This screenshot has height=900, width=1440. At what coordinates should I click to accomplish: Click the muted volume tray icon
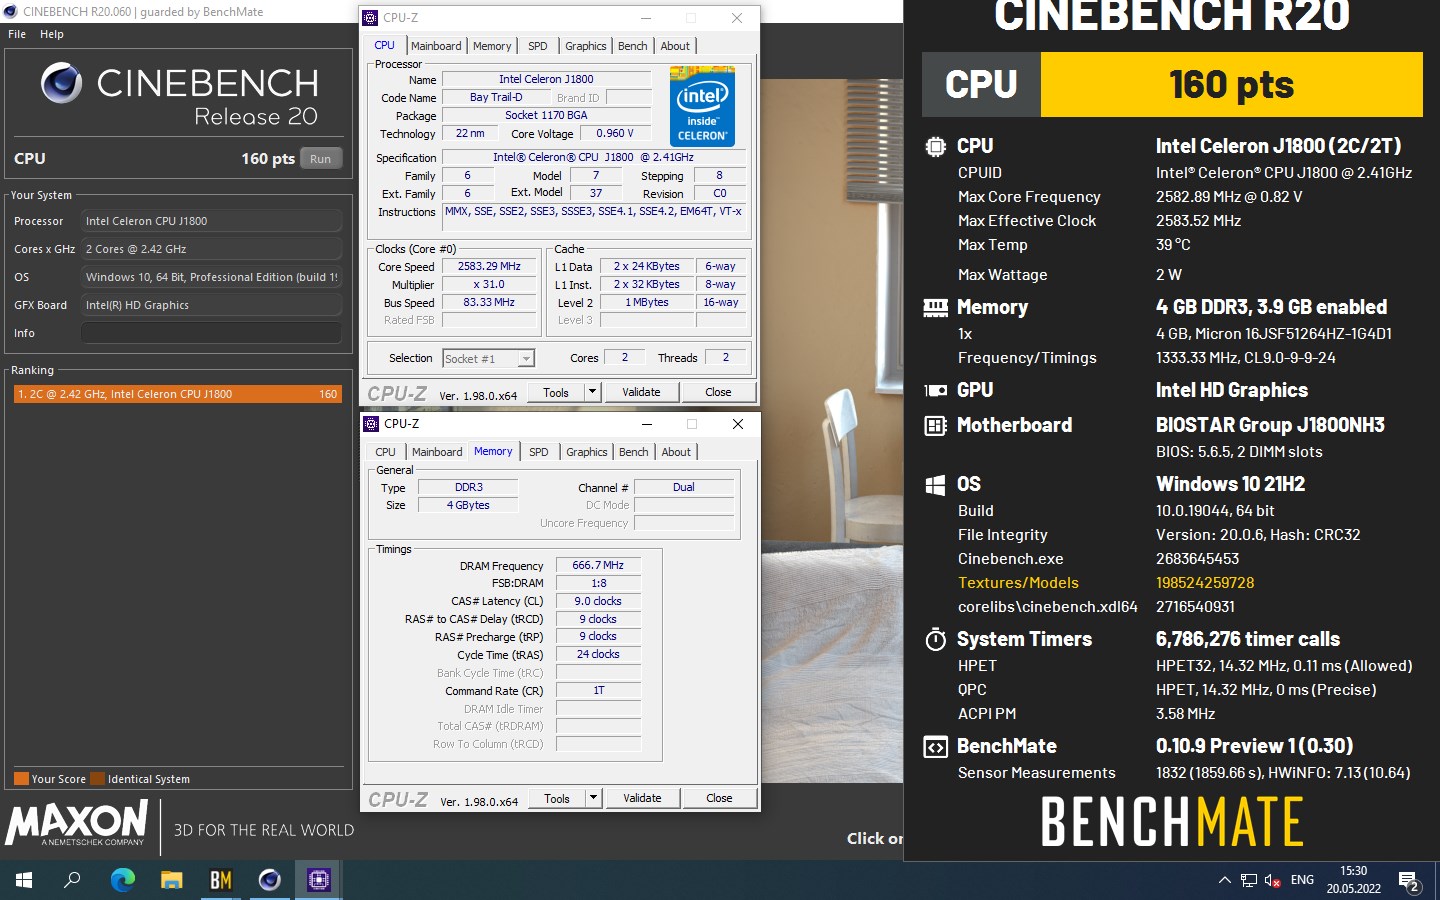(1273, 880)
